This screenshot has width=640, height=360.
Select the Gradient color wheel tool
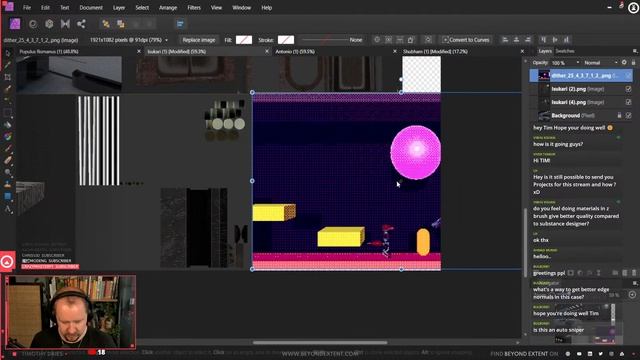[8, 136]
